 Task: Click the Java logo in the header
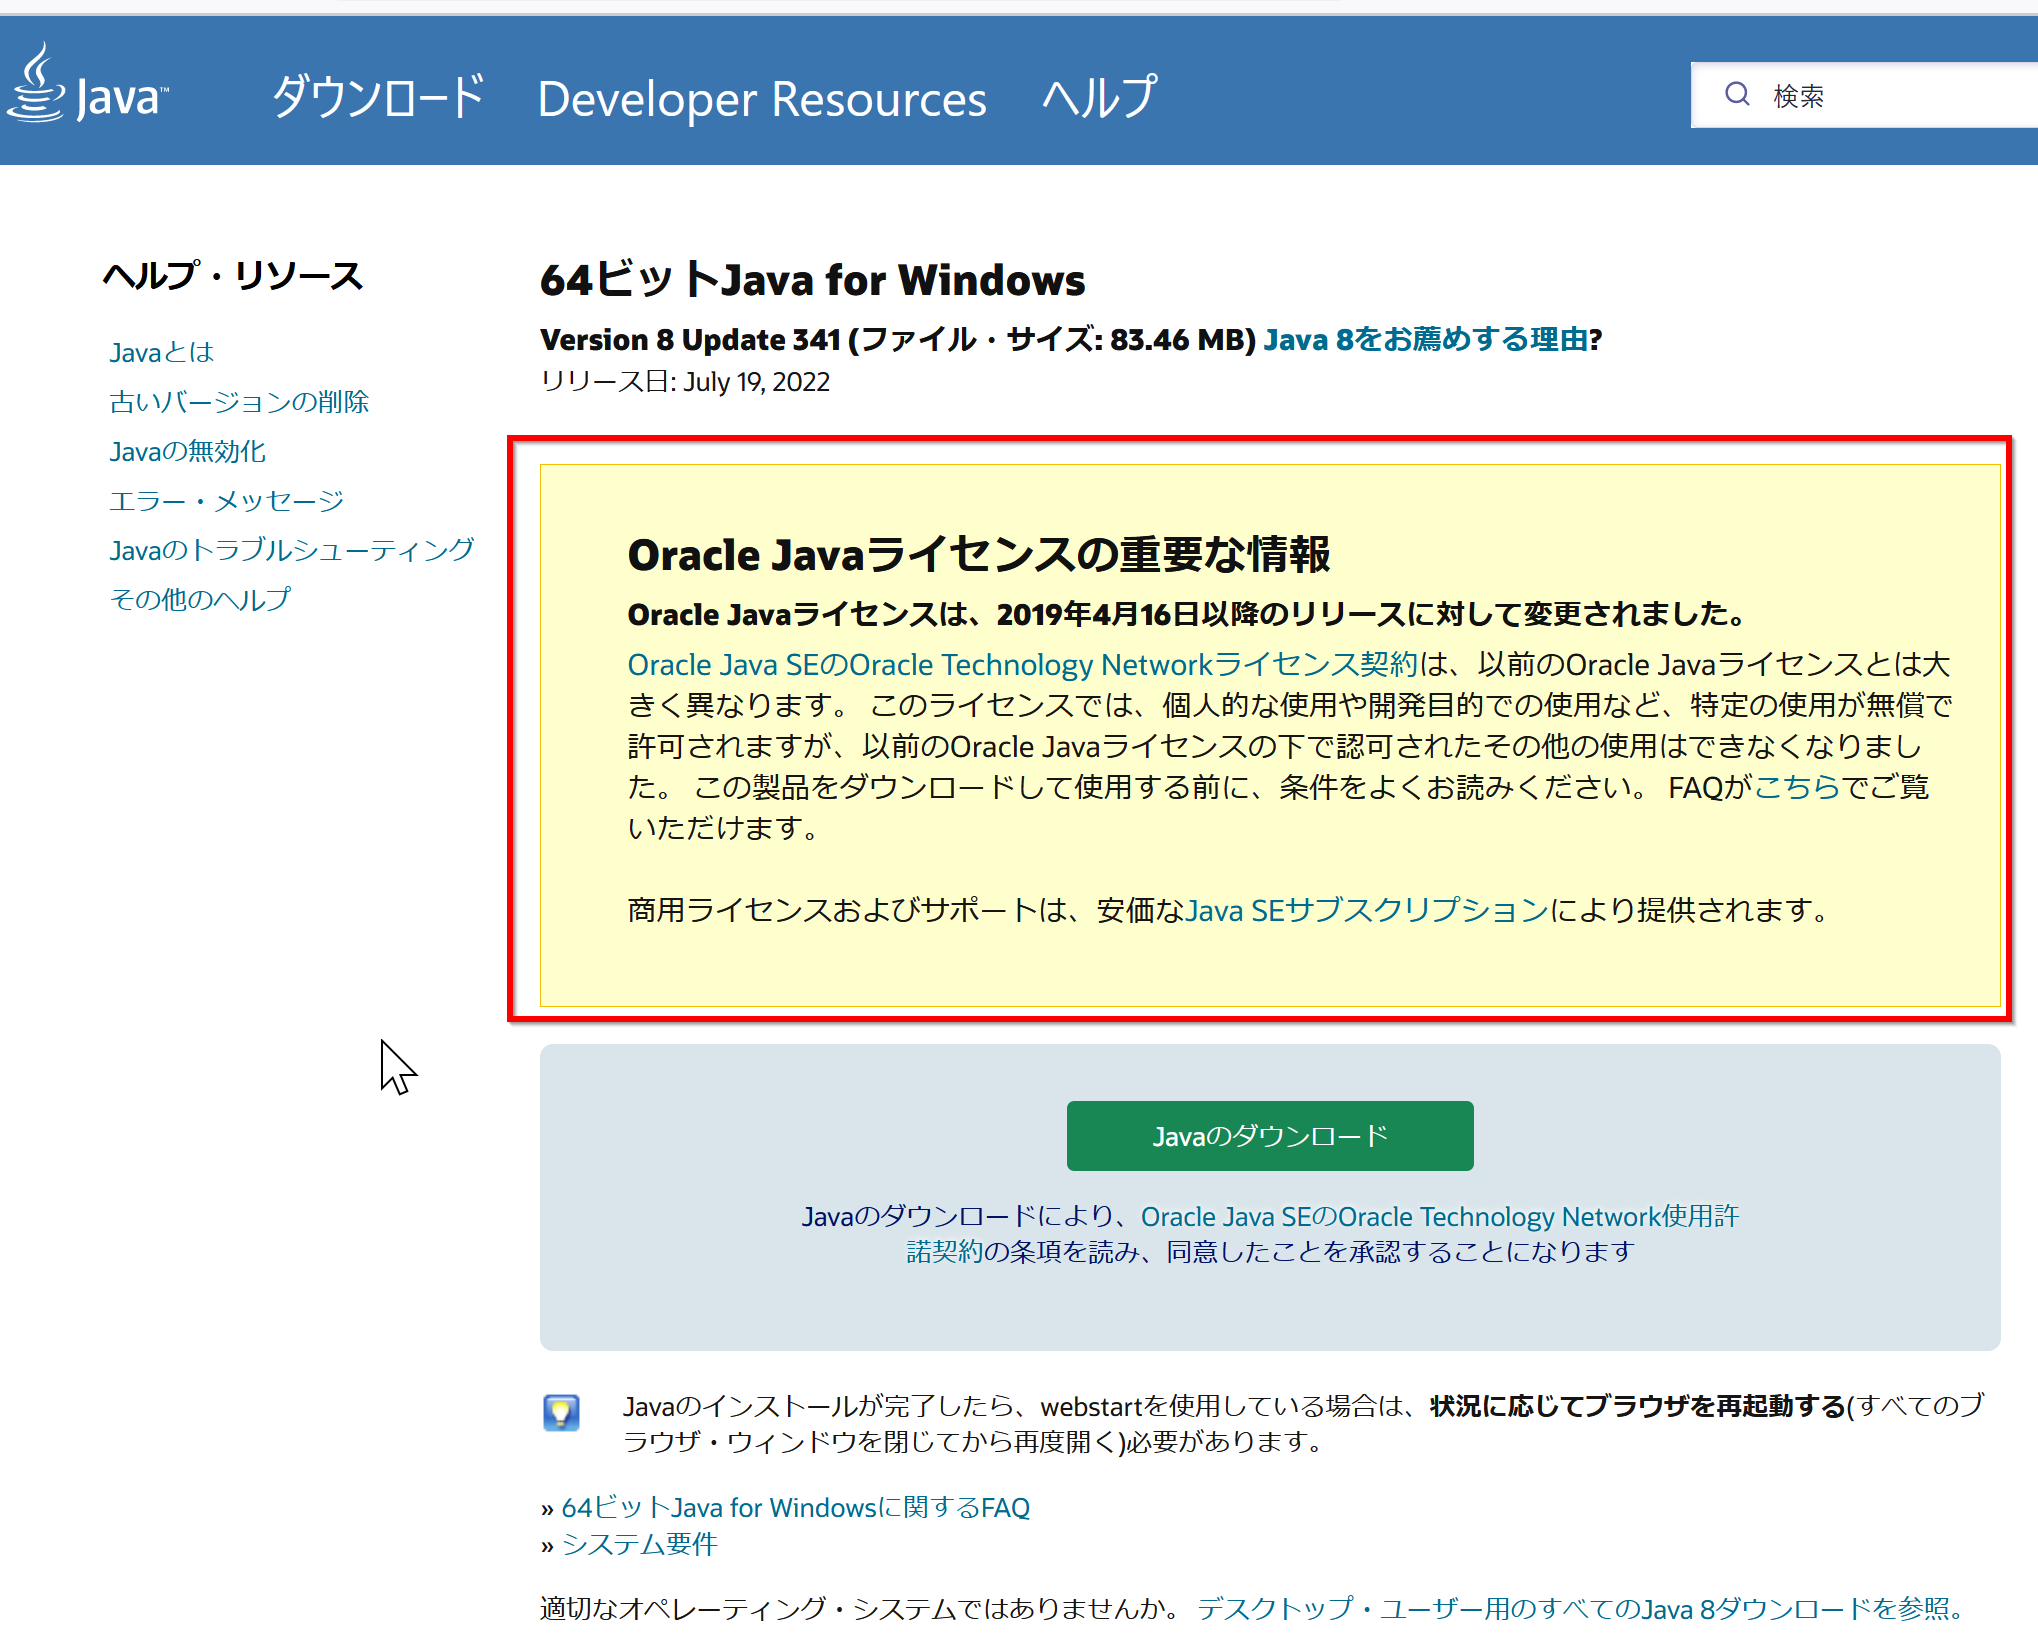tap(88, 84)
